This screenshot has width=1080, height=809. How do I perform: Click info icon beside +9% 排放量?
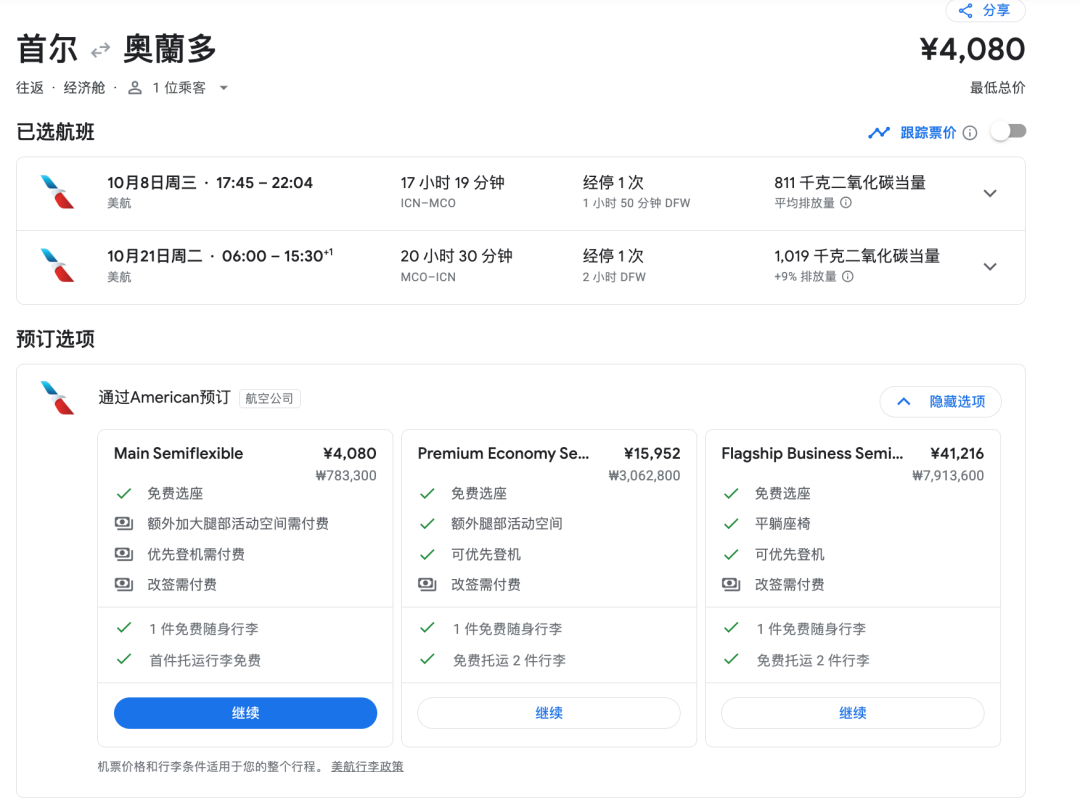pyautogui.click(x=848, y=277)
